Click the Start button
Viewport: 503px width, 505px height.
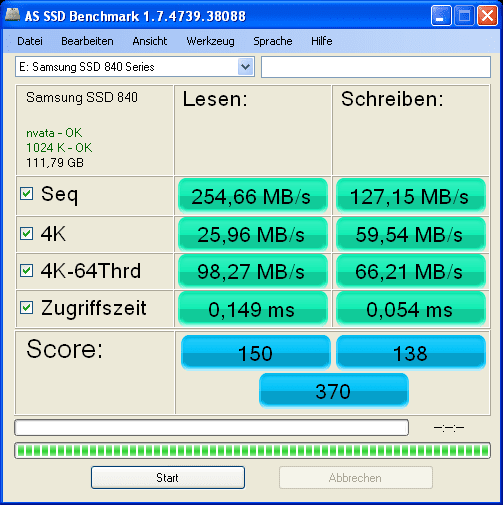(168, 478)
